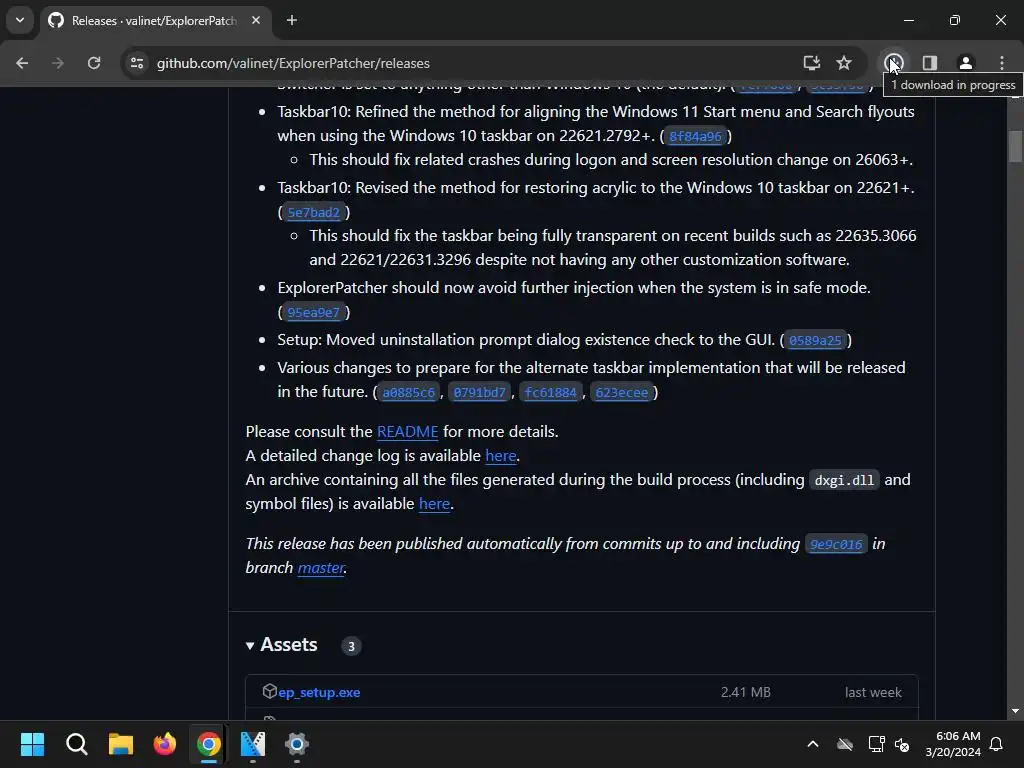Open the build archive 'here' link
Image resolution: width=1024 pixels, height=768 pixels.
tap(434, 504)
